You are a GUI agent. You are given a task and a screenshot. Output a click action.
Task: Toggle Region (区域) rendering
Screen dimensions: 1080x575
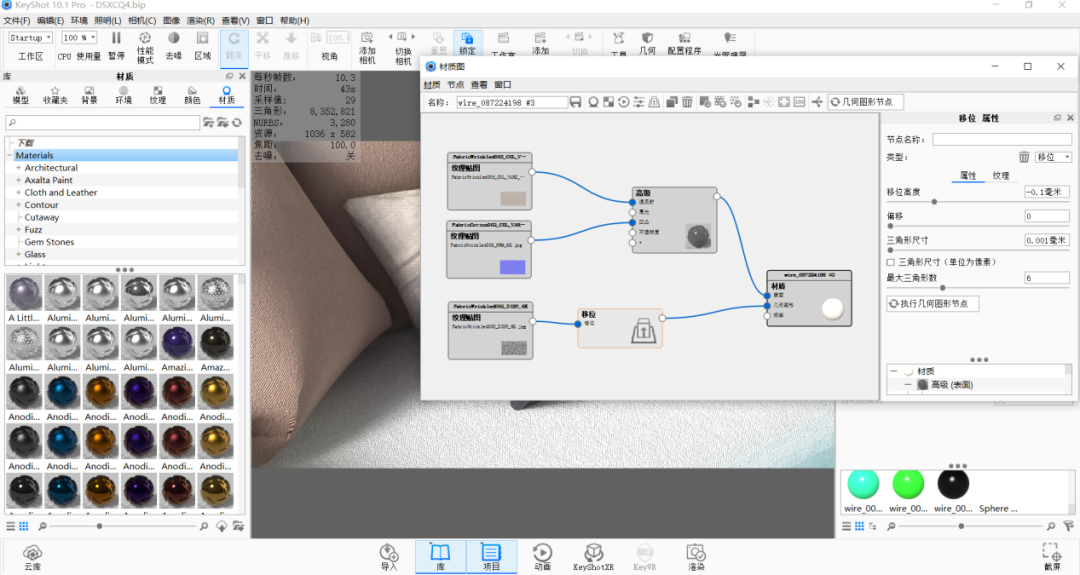click(202, 47)
